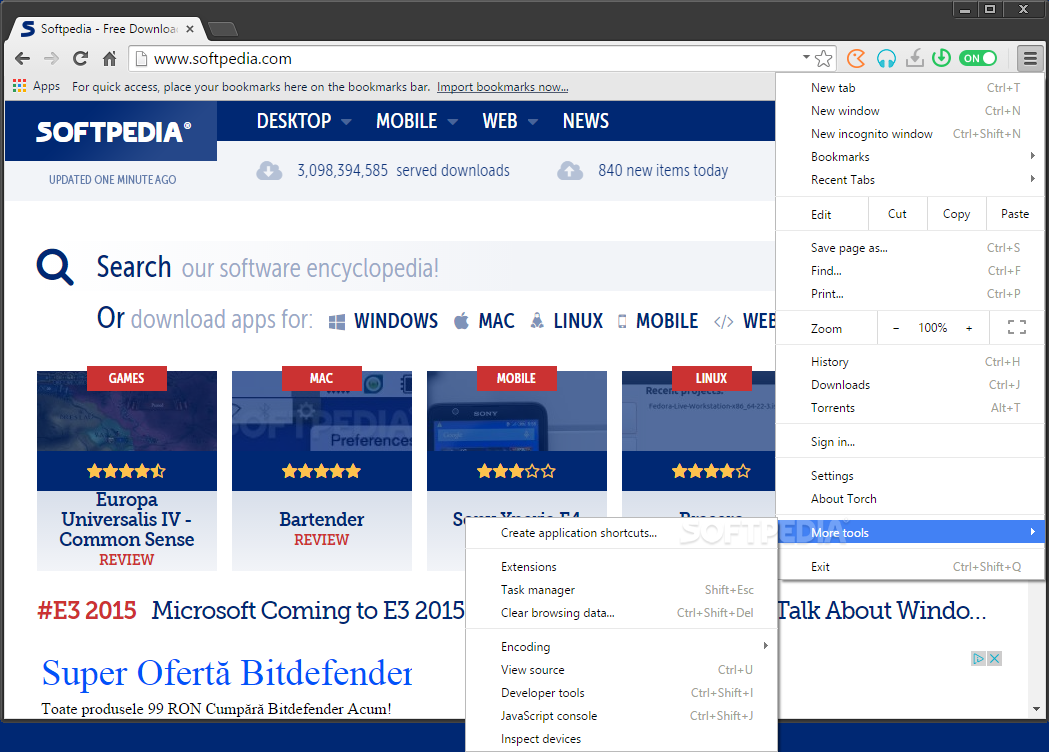Click the Windows logo icon

tap(337, 322)
